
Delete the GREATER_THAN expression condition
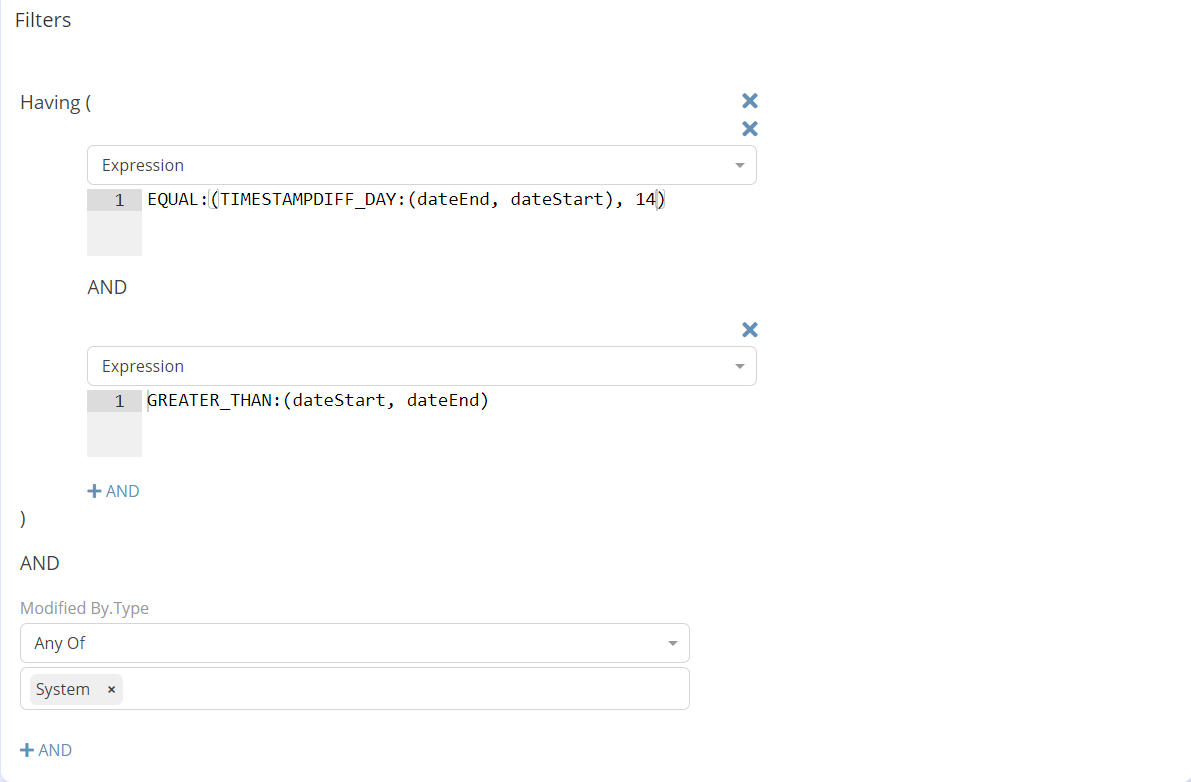(750, 330)
